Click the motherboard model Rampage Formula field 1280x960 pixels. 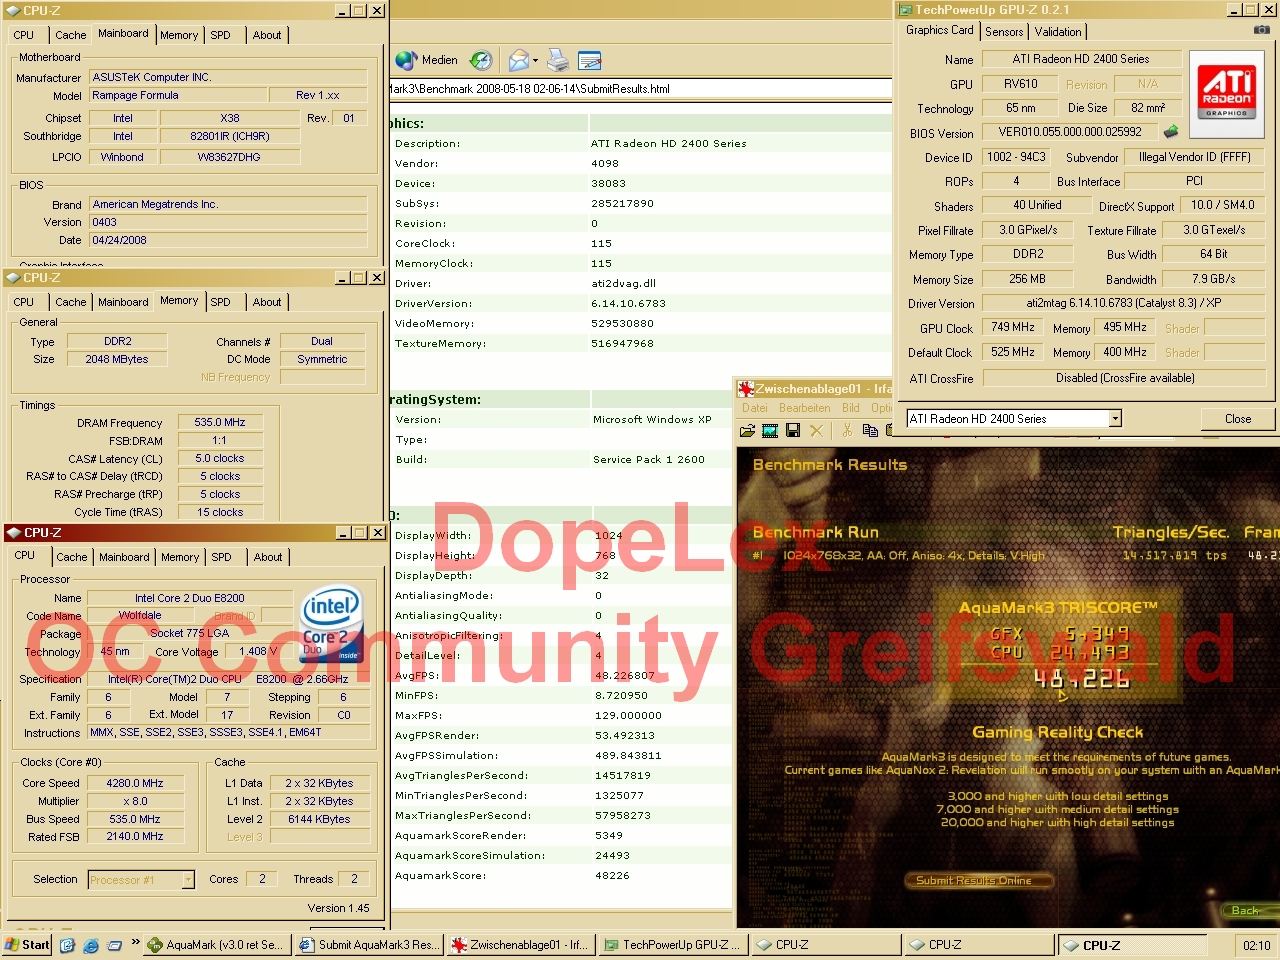tap(179, 96)
